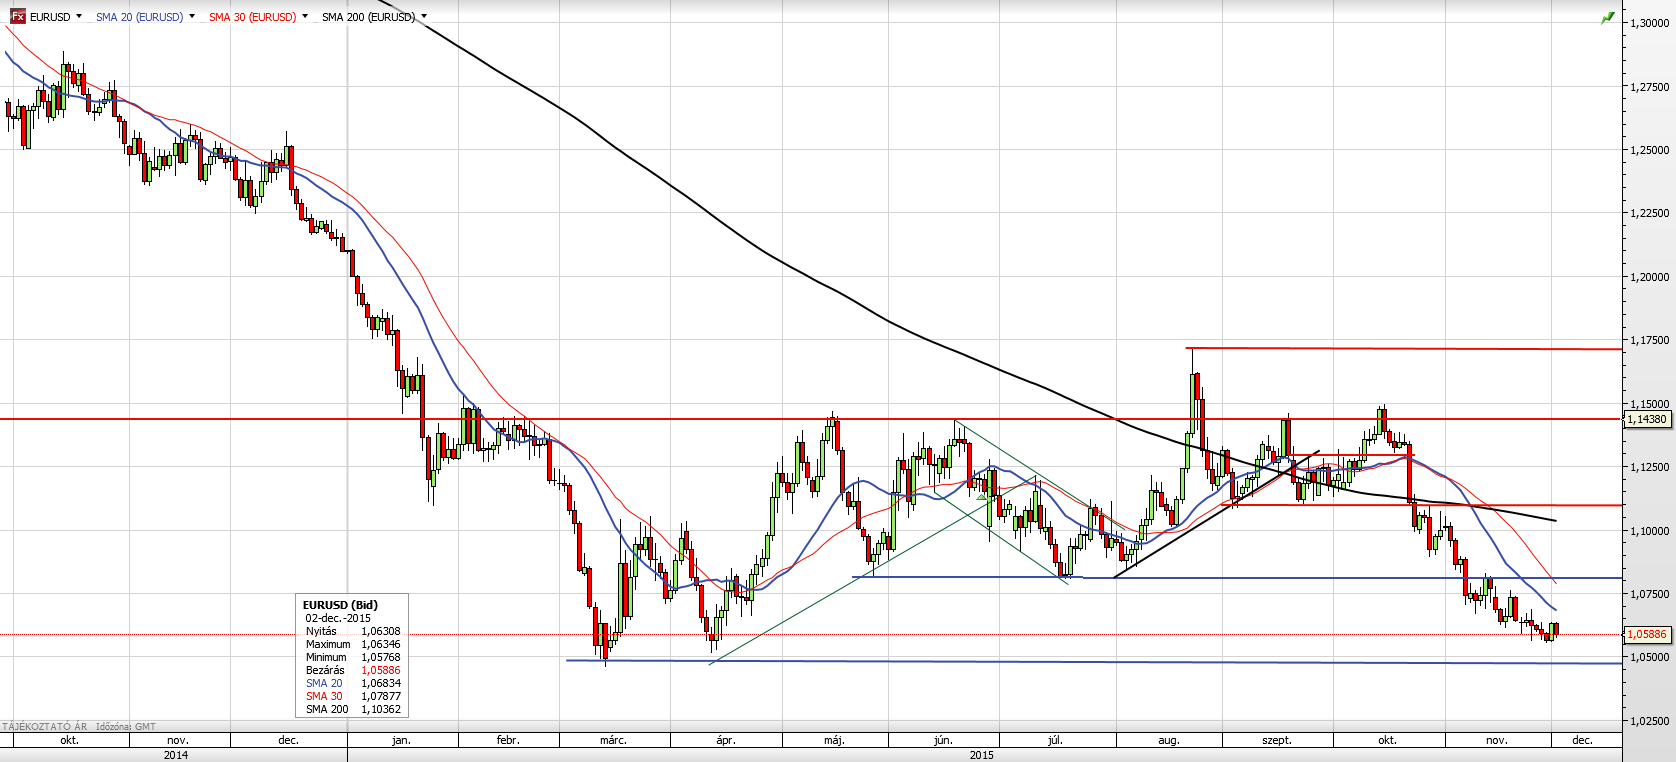Click the 1,14380 price tag on axis
Viewport: 1676px width, 762px height.
pos(1647,419)
